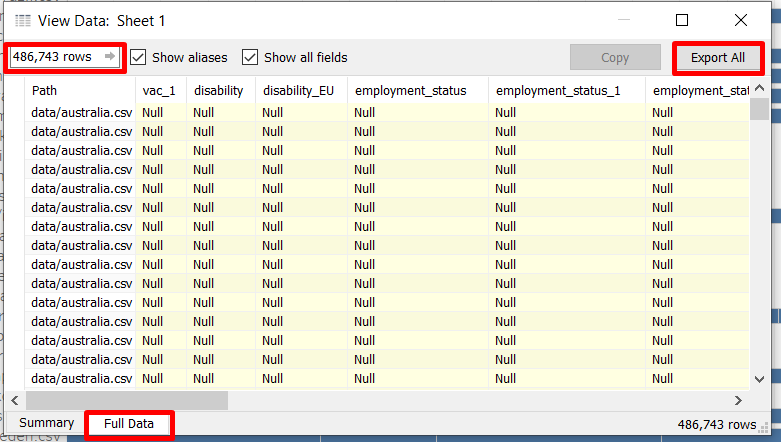Switch to the Full Data tab

tap(129, 424)
